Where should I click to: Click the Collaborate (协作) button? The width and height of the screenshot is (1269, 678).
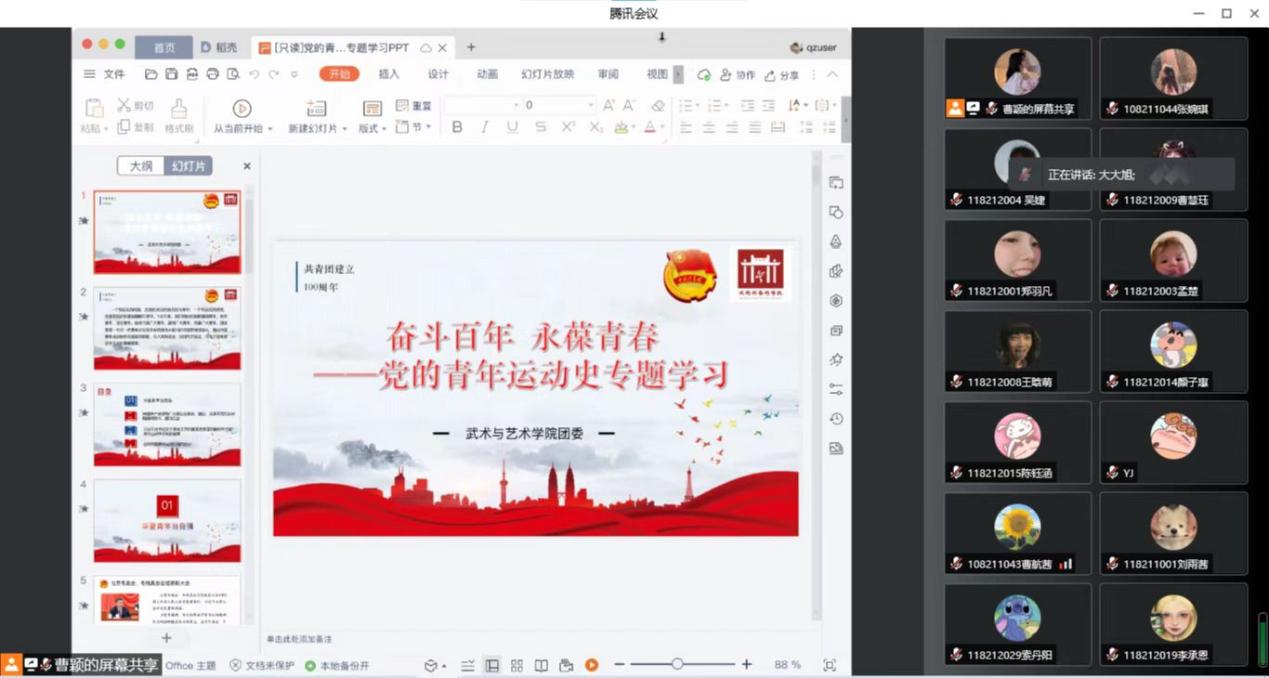738,75
